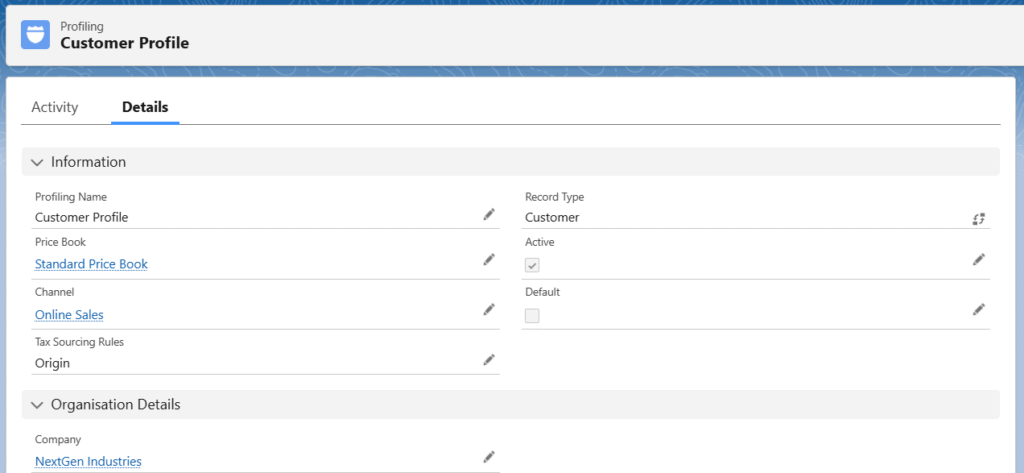Edit the Default field pencil icon
Screen dimensions: 1024x473
pyautogui.click(x=979, y=310)
